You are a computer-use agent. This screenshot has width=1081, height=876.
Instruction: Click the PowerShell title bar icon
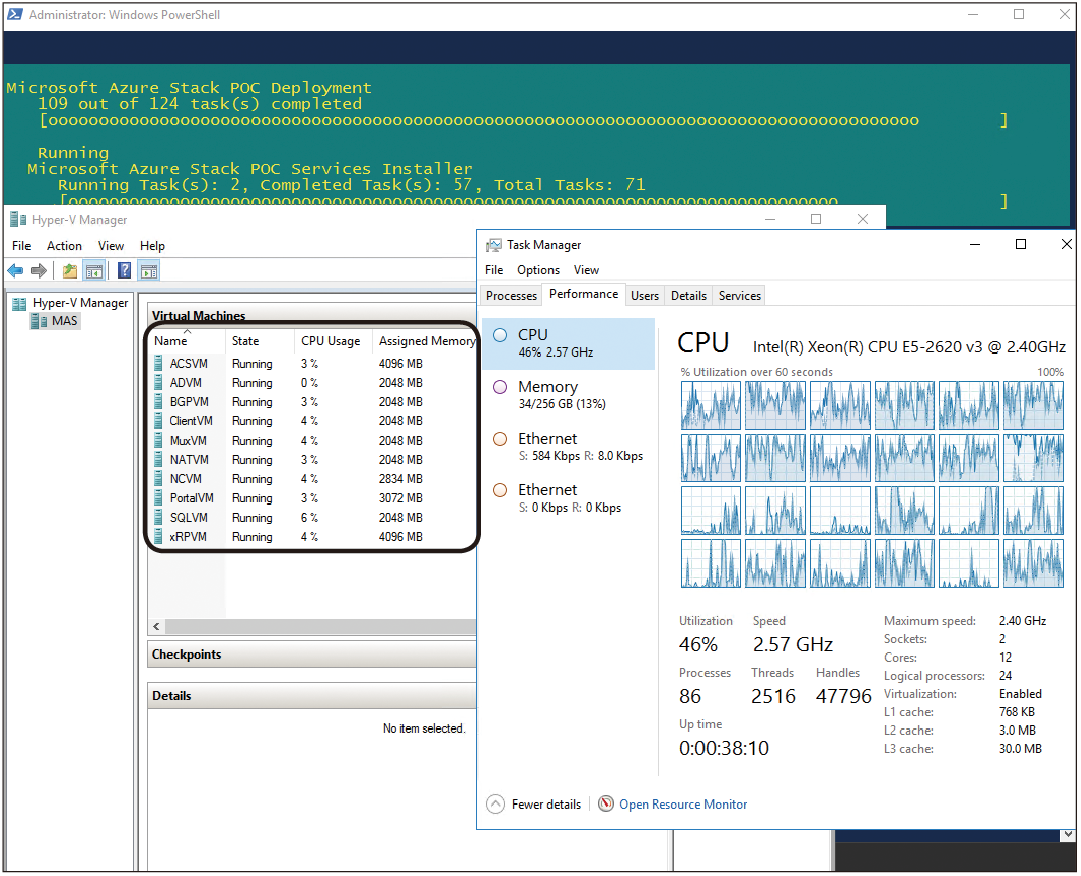coord(14,14)
